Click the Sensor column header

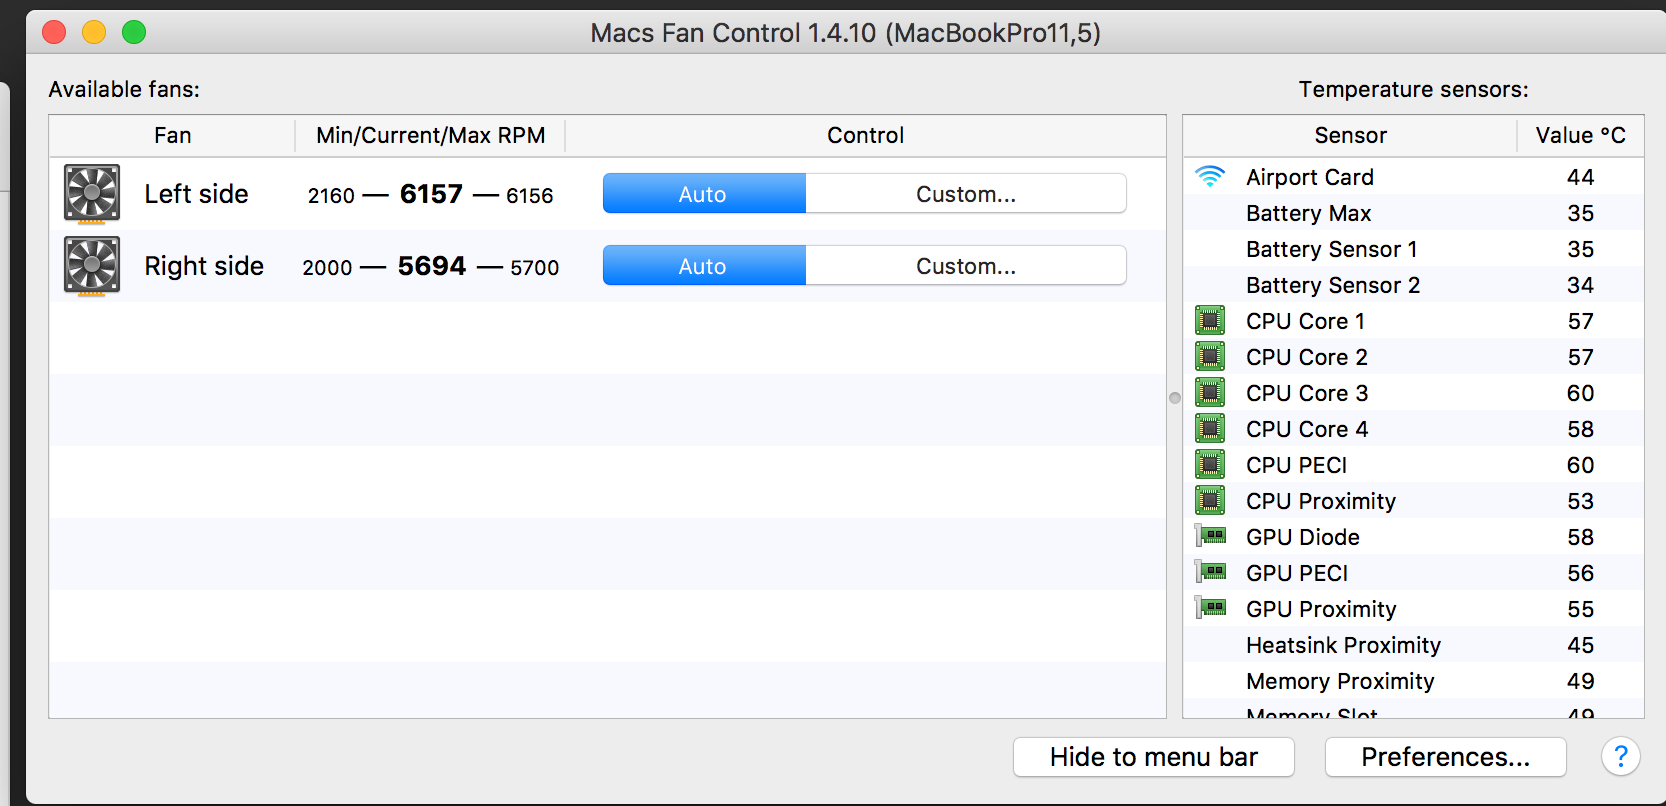coord(1350,135)
